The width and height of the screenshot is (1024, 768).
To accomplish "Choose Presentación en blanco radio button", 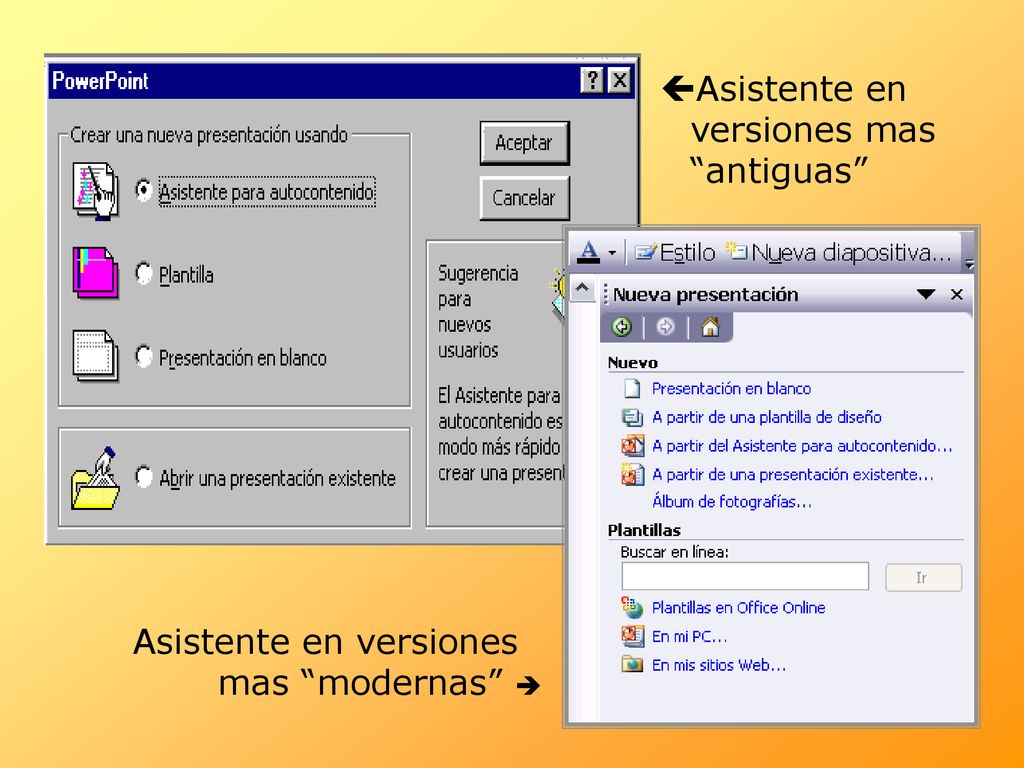I will pyautogui.click(x=144, y=356).
